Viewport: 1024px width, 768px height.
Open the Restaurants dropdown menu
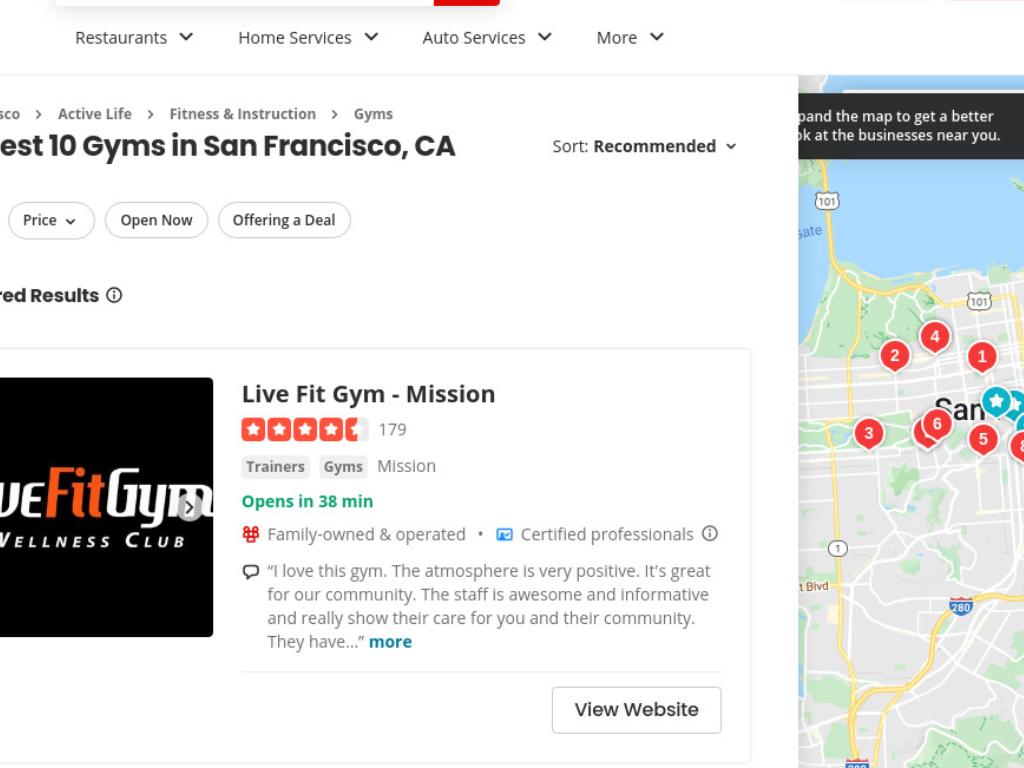(134, 38)
